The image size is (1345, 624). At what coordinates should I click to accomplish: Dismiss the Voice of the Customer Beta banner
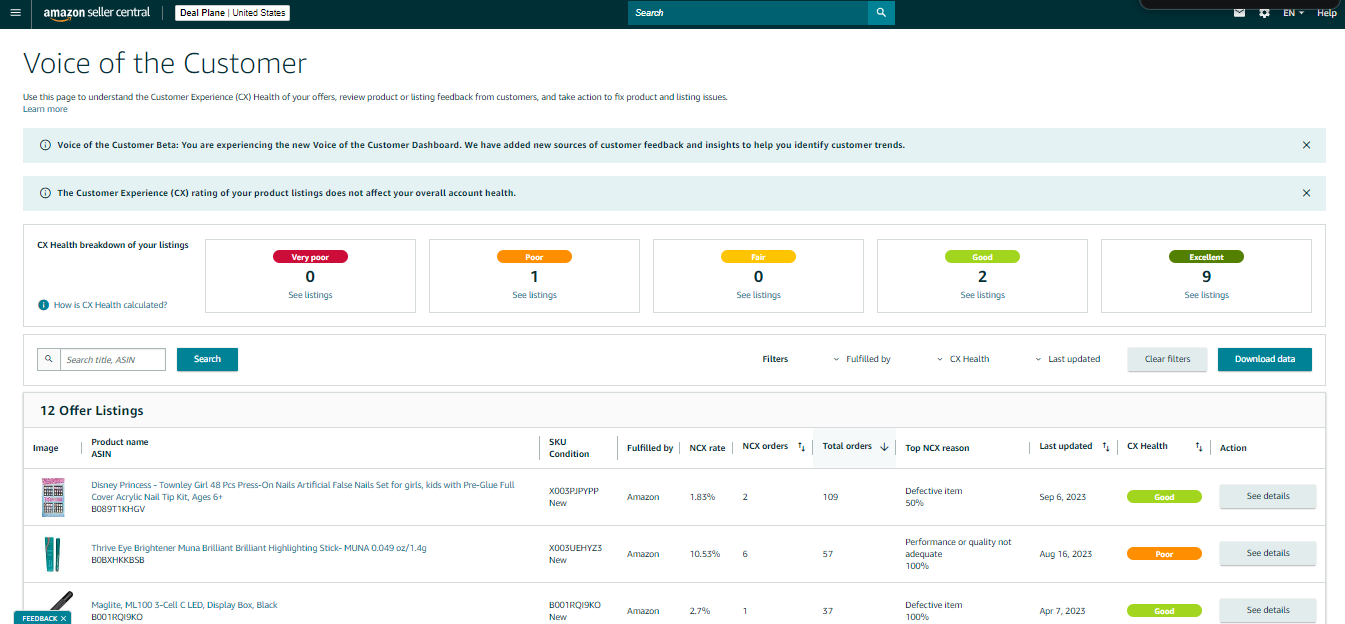point(1306,145)
